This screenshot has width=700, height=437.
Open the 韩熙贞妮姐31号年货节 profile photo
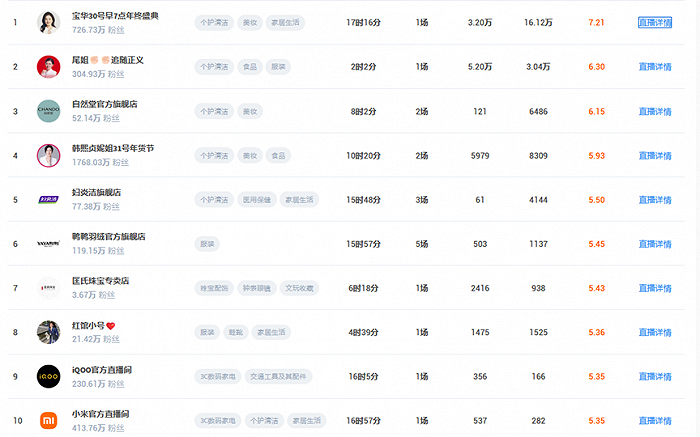point(49,155)
